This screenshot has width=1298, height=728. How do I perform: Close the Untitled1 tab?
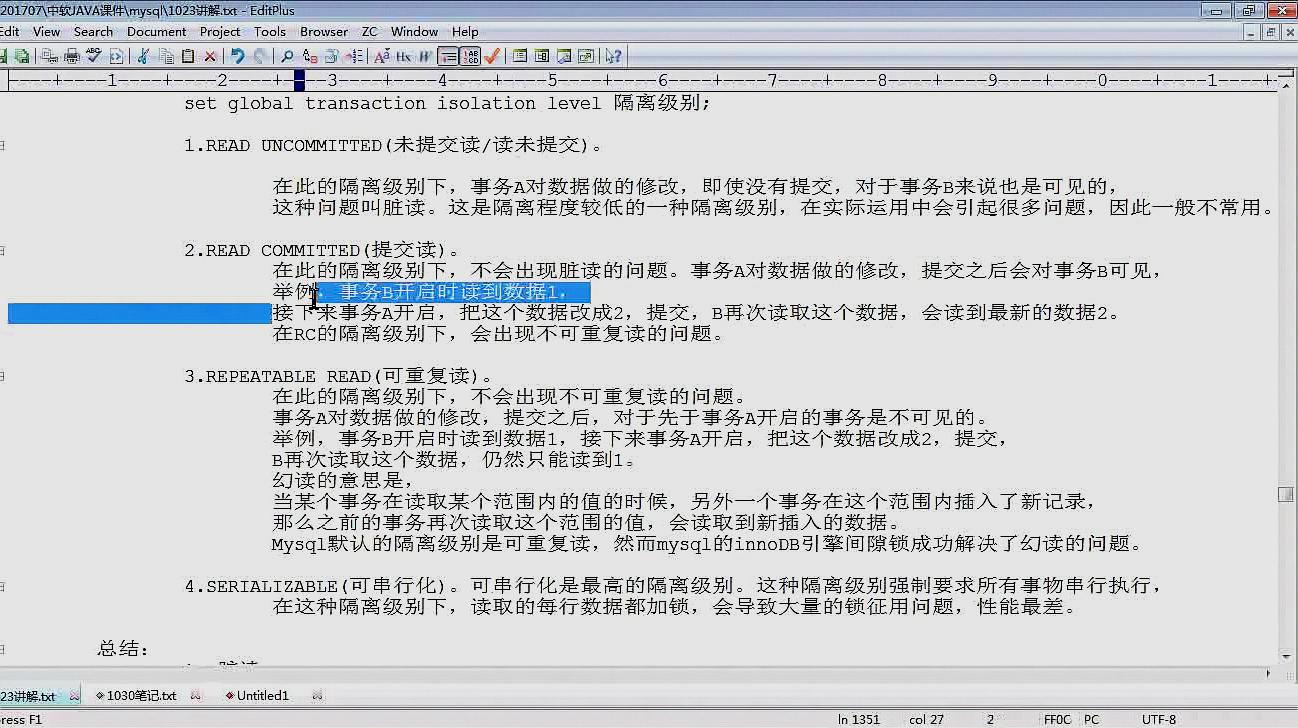pos(317,695)
